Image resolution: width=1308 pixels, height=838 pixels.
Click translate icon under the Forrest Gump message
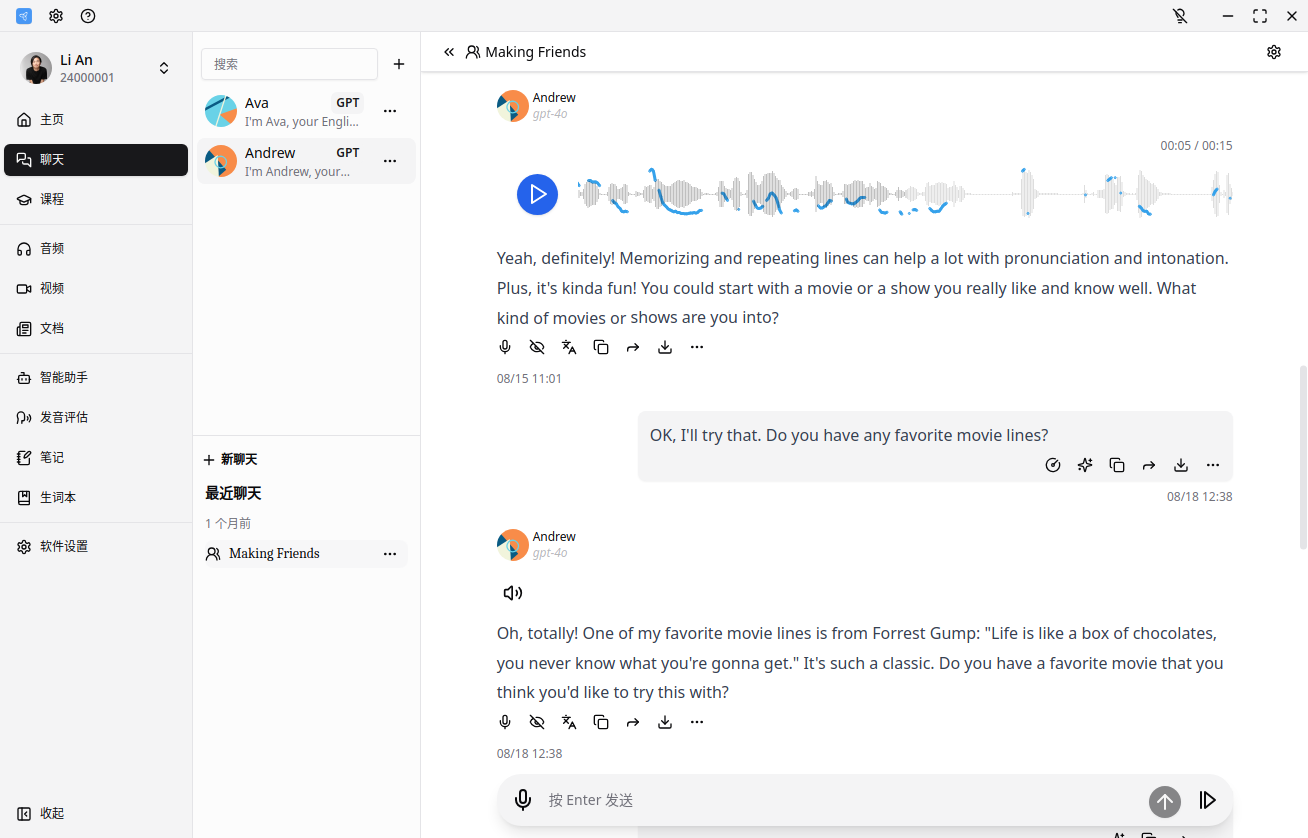coord(569,722)
